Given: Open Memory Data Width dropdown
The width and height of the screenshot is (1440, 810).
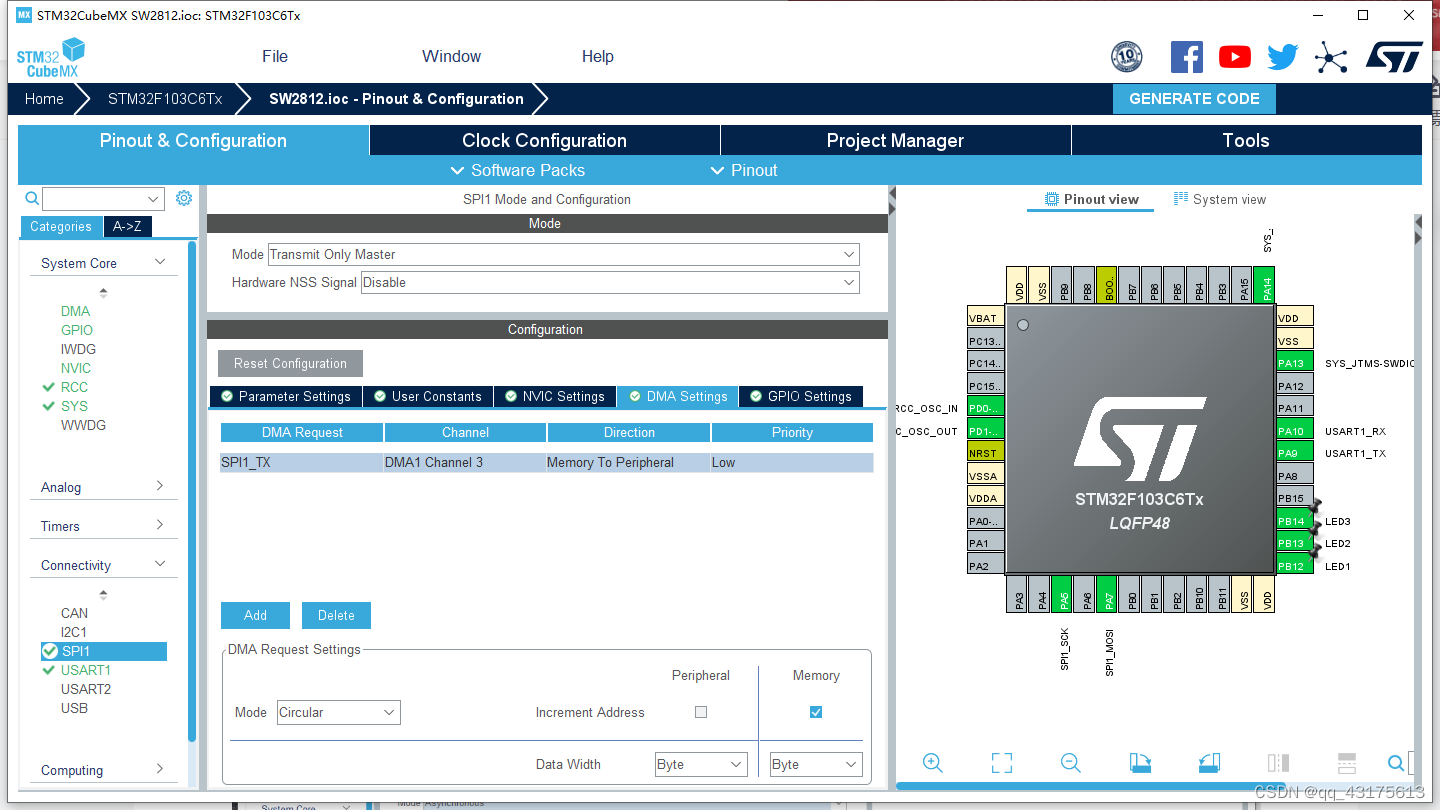Looking at the screenshot, I should click(x=815, y=764).
